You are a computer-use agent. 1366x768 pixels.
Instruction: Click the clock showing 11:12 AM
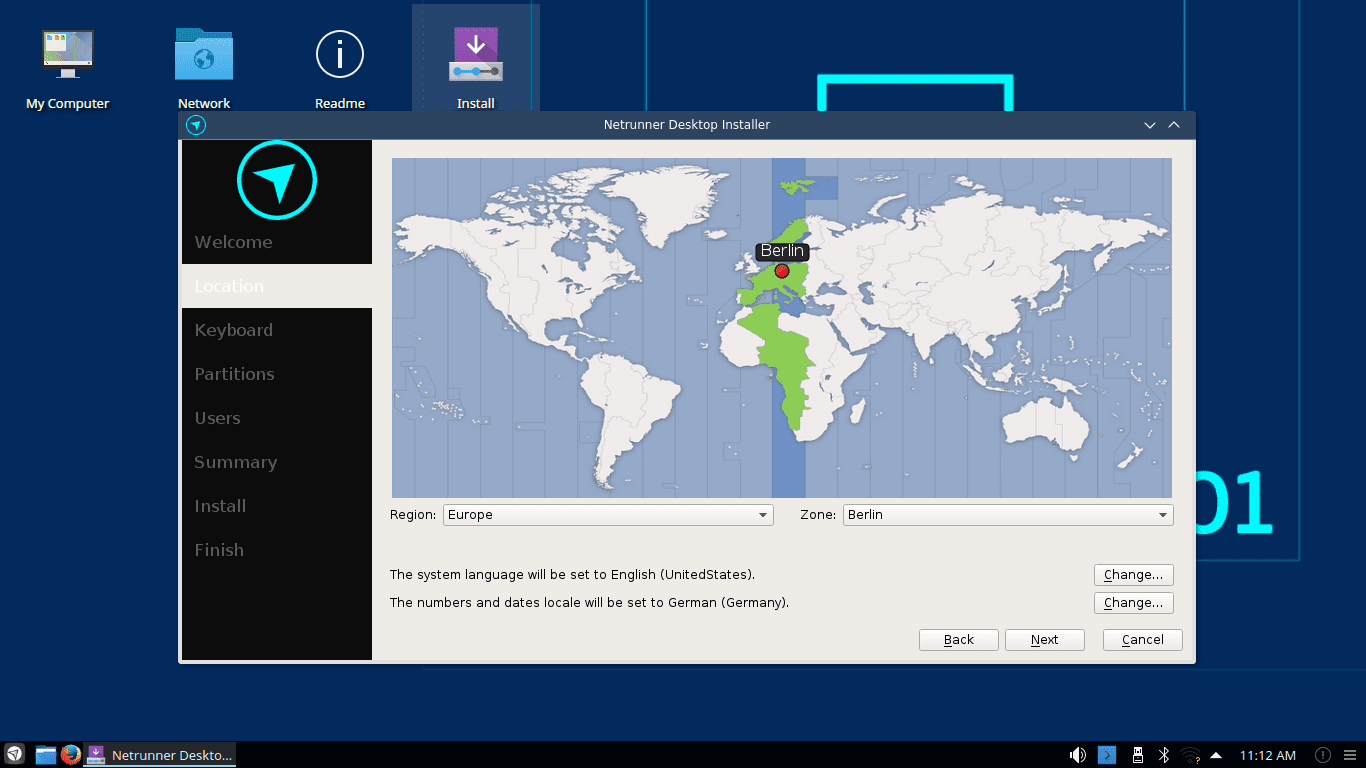[1268, 755]
